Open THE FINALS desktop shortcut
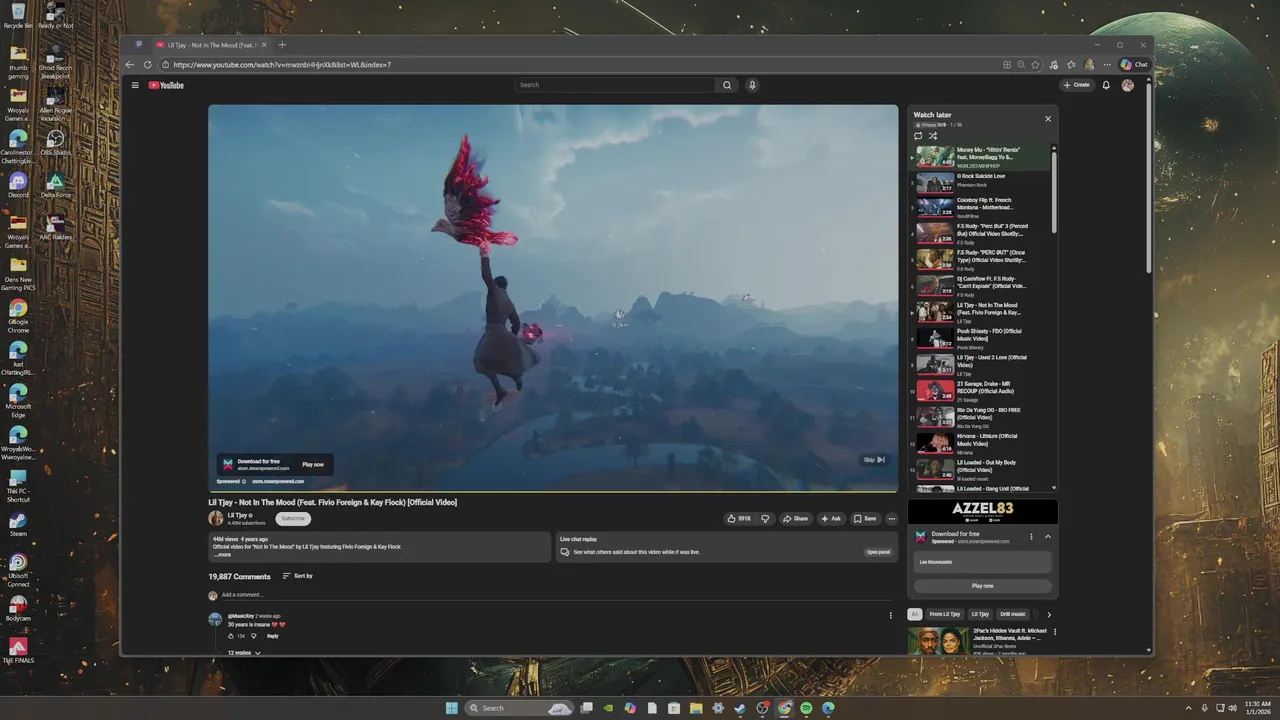The width and height of the screenshot is (1280, 720). coord(18,651)
